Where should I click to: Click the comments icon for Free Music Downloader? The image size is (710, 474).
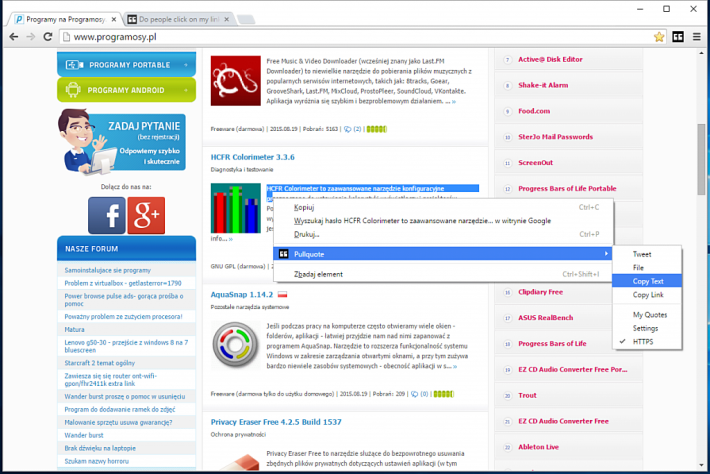click(347, 129)
